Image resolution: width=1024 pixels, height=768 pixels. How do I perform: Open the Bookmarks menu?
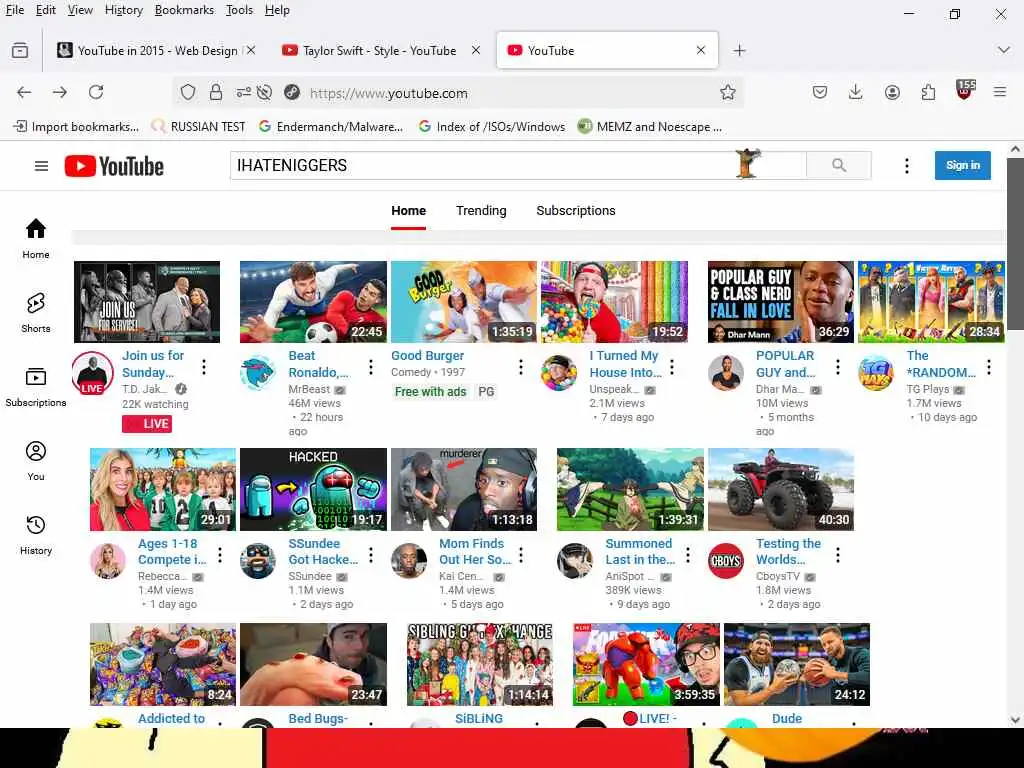184,10
